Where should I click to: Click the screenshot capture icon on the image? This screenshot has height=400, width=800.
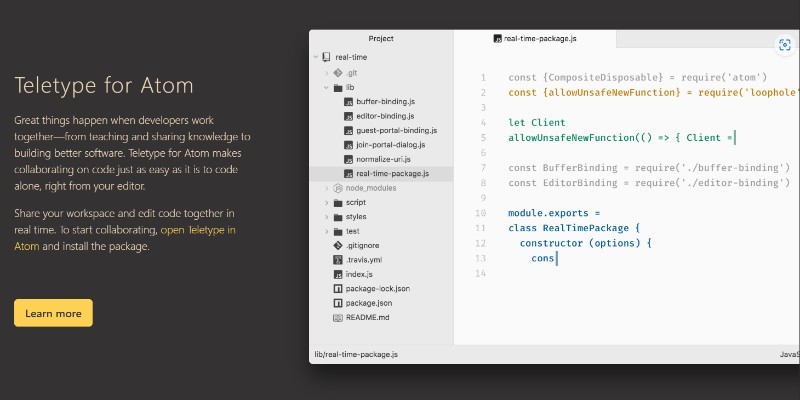pos(785,45)
